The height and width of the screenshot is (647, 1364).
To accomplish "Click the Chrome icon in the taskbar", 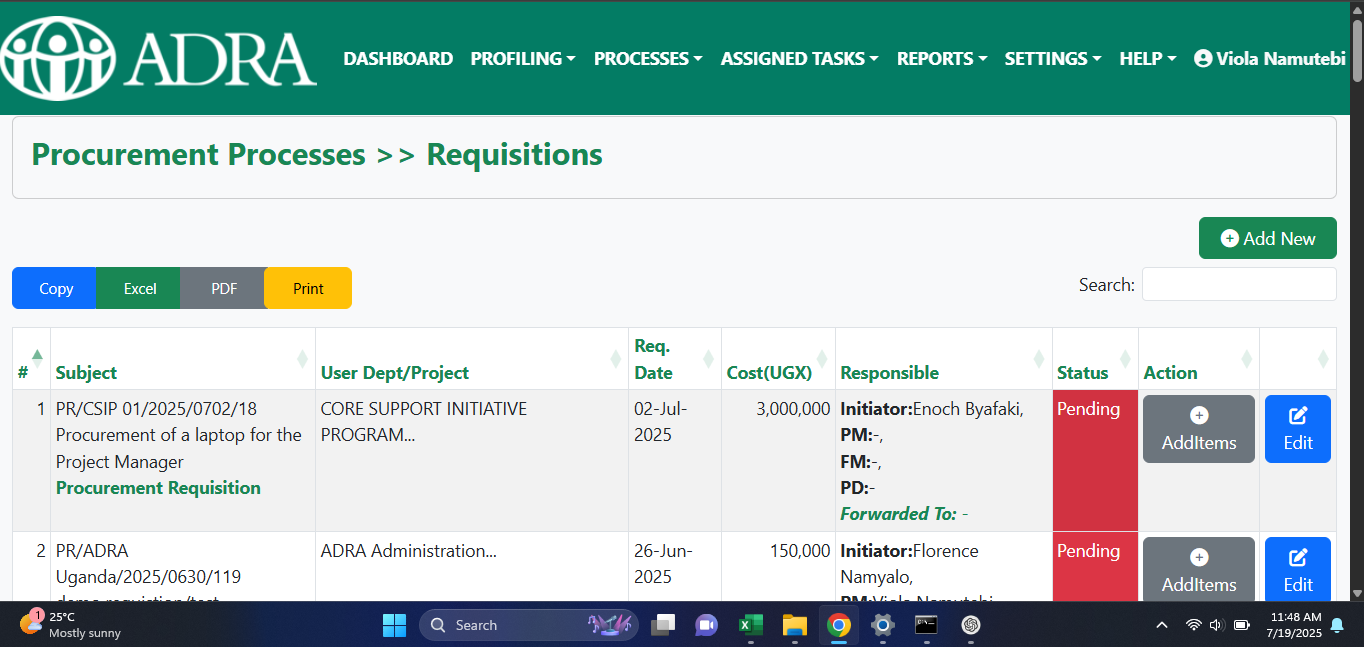I will coord(838,625).
